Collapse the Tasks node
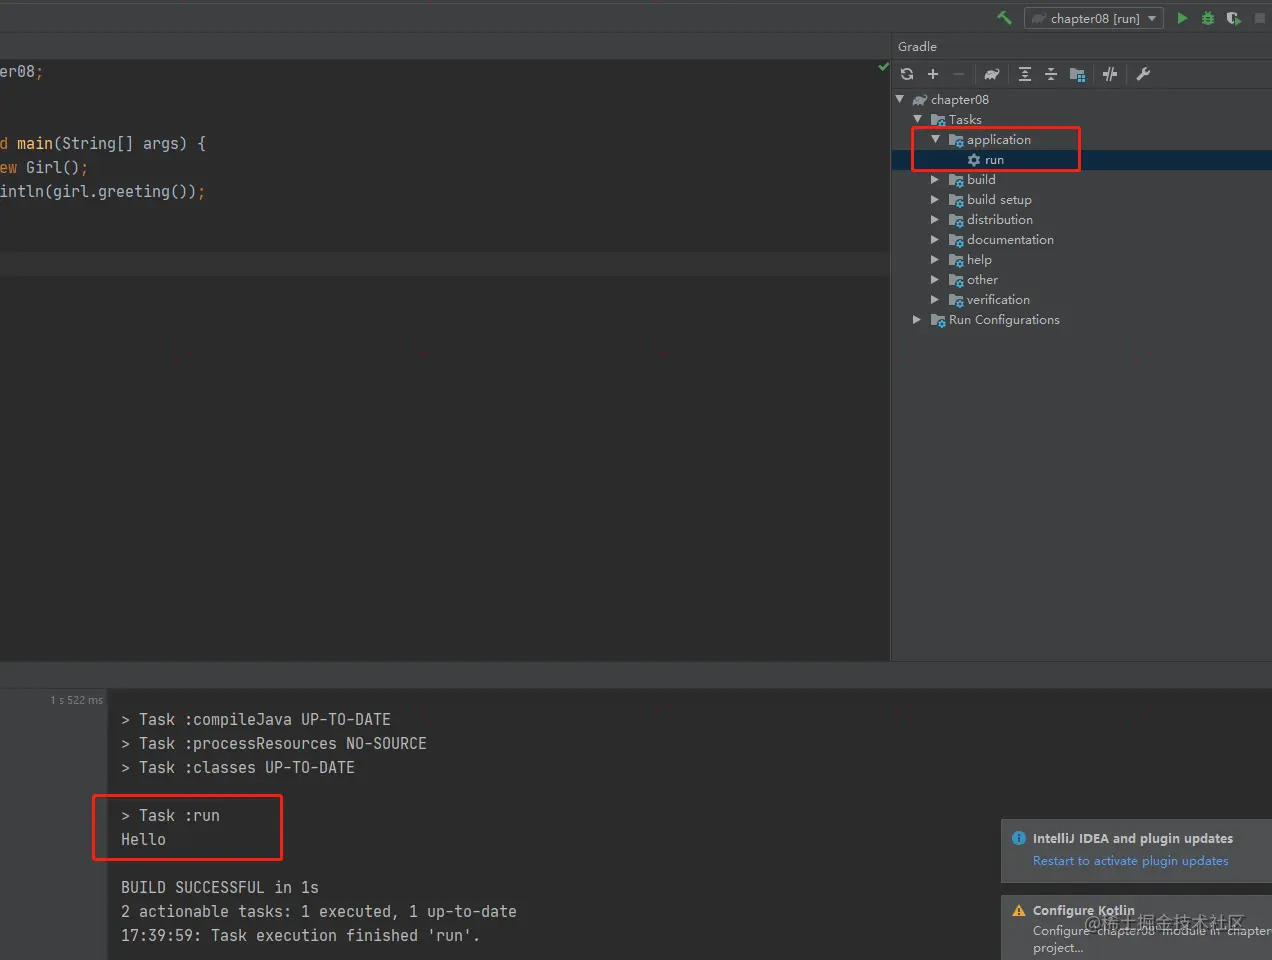The image size is (1272, 960). pyautogui.click(x=918, y=119)
